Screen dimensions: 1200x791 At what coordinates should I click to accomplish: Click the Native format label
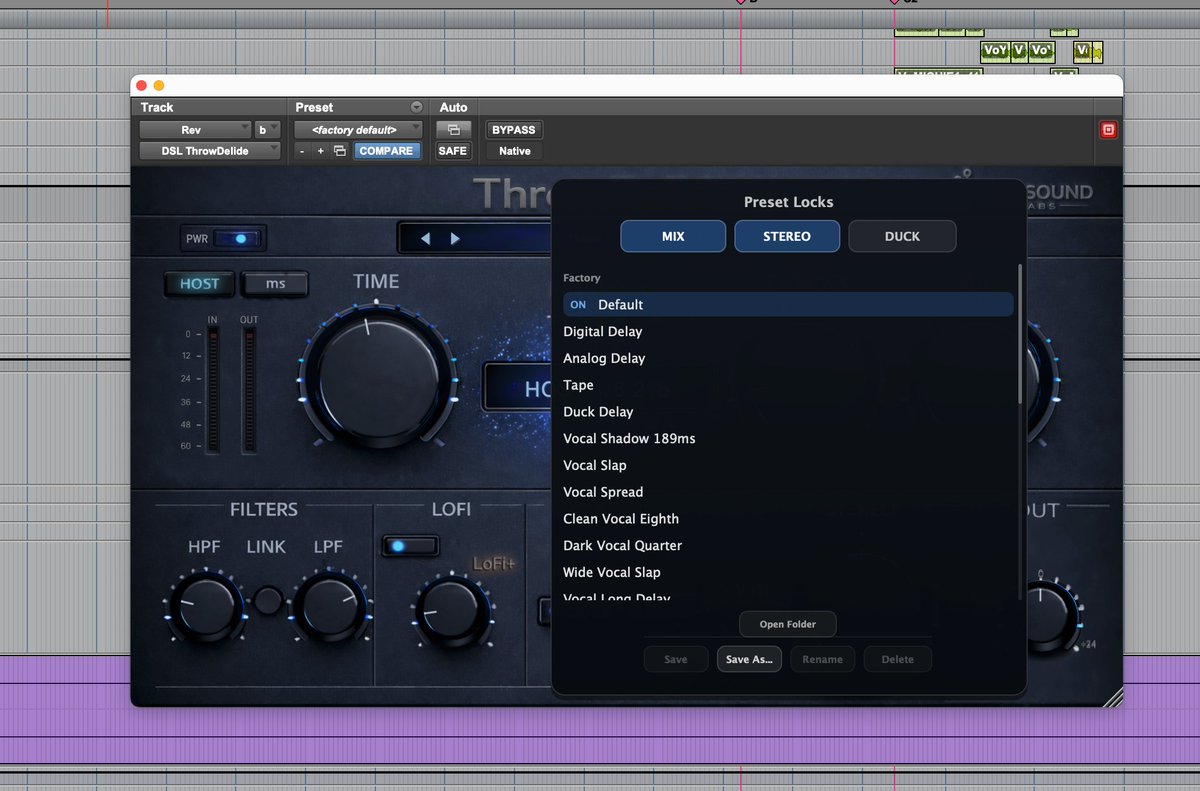click(x=514, y=151)
